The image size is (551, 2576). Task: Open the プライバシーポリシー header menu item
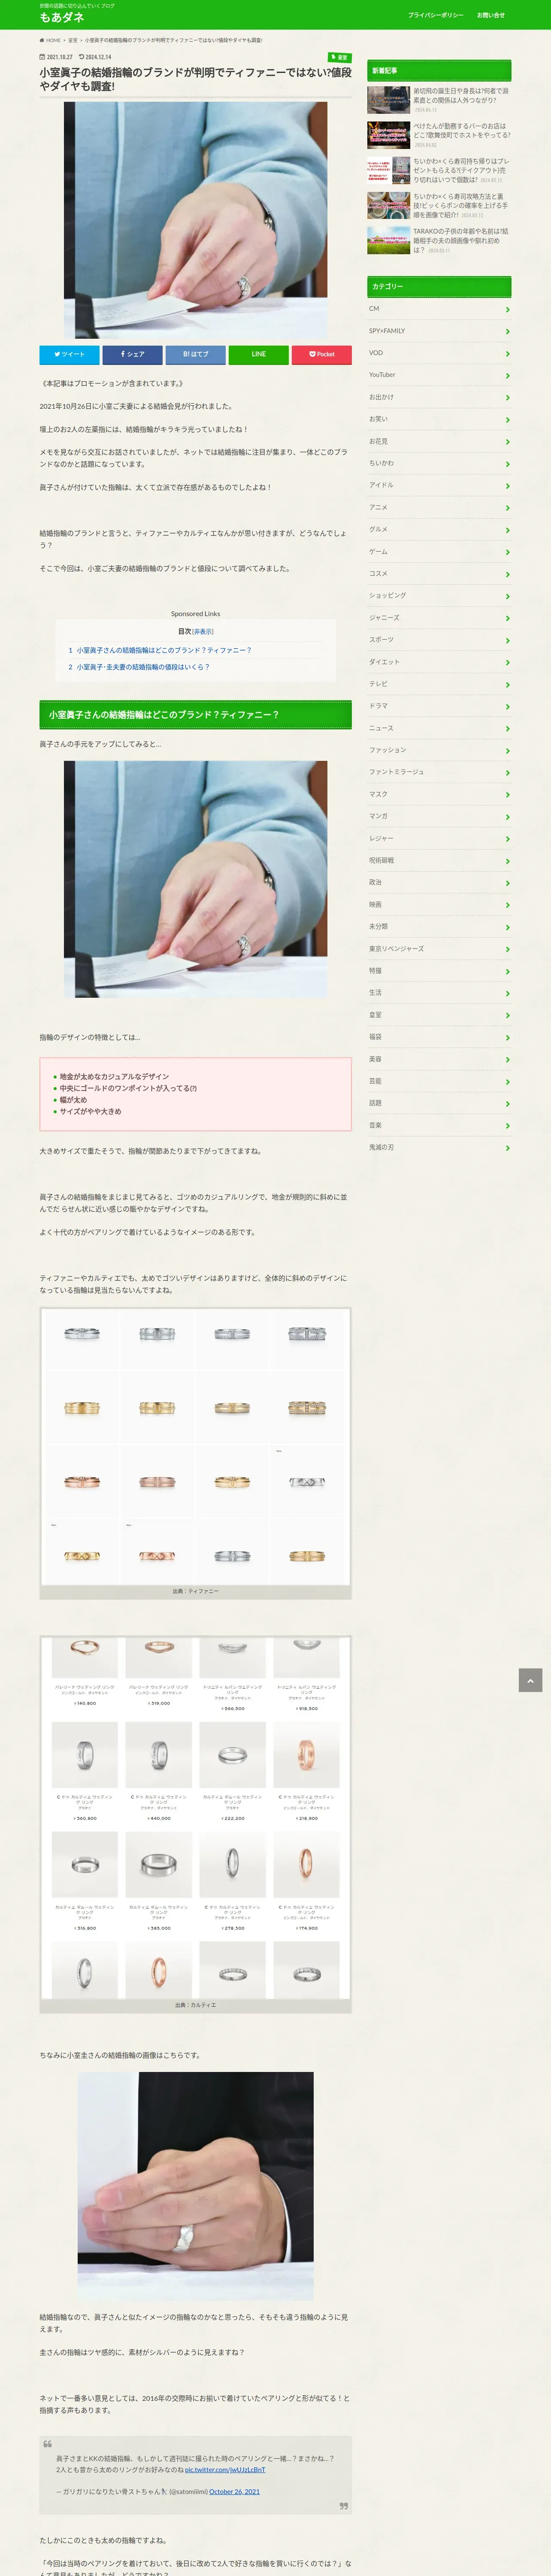click(x=435, y=15)
